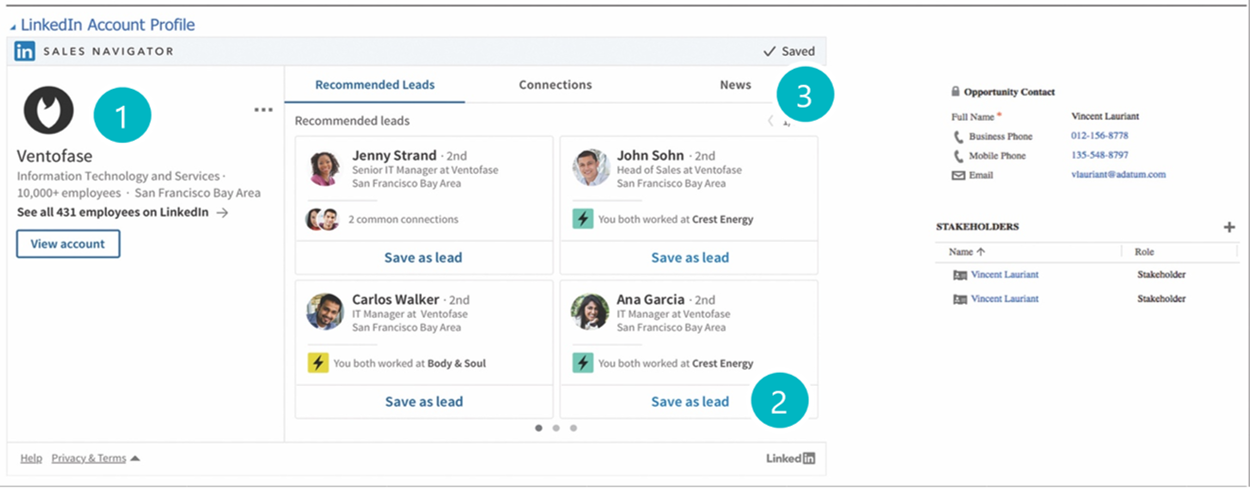The height and width of the screenshot is (491, 1250).
Task: Click the LinkedIn Sales Navigator logo
Action: (25, 51)
